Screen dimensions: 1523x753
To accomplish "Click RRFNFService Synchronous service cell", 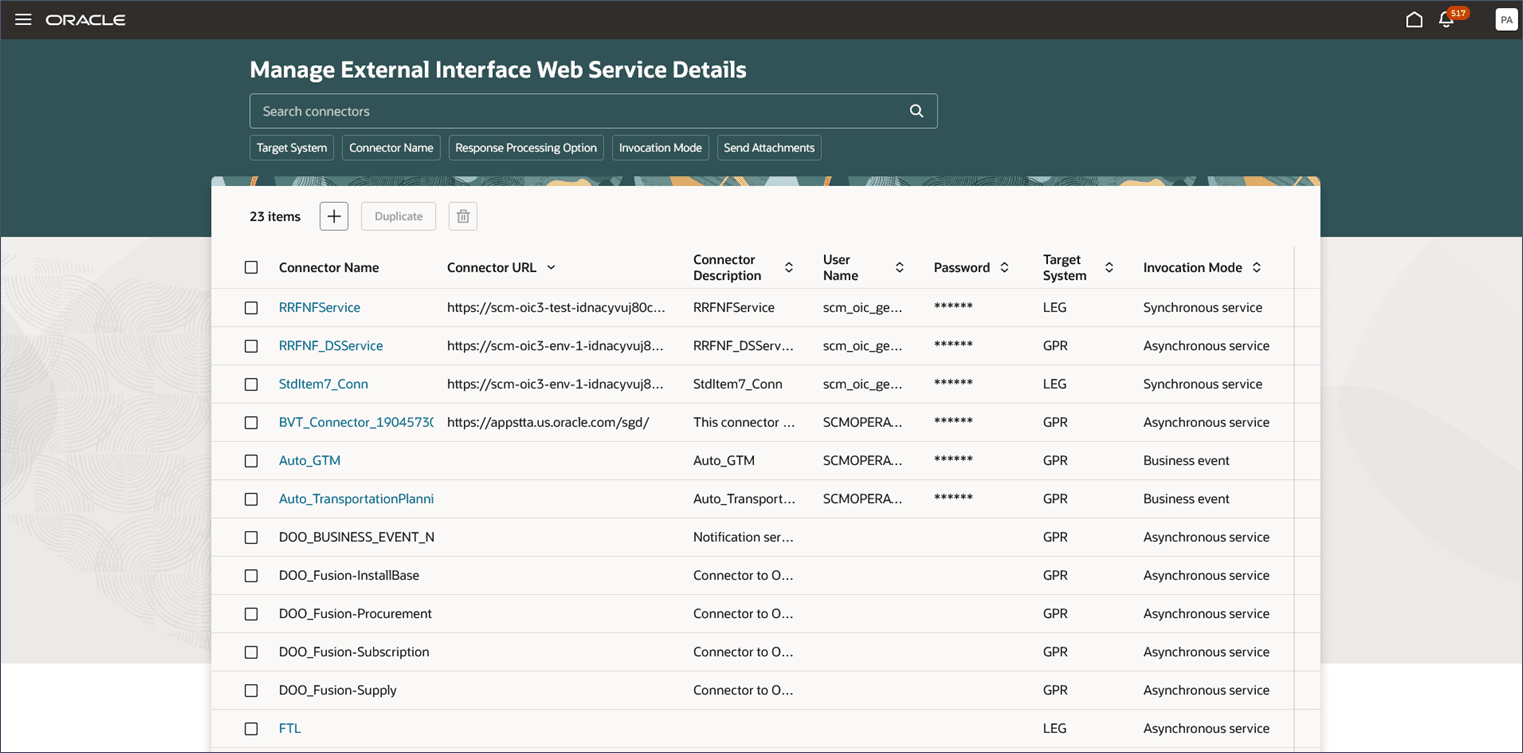I will tap(1202, 307).
